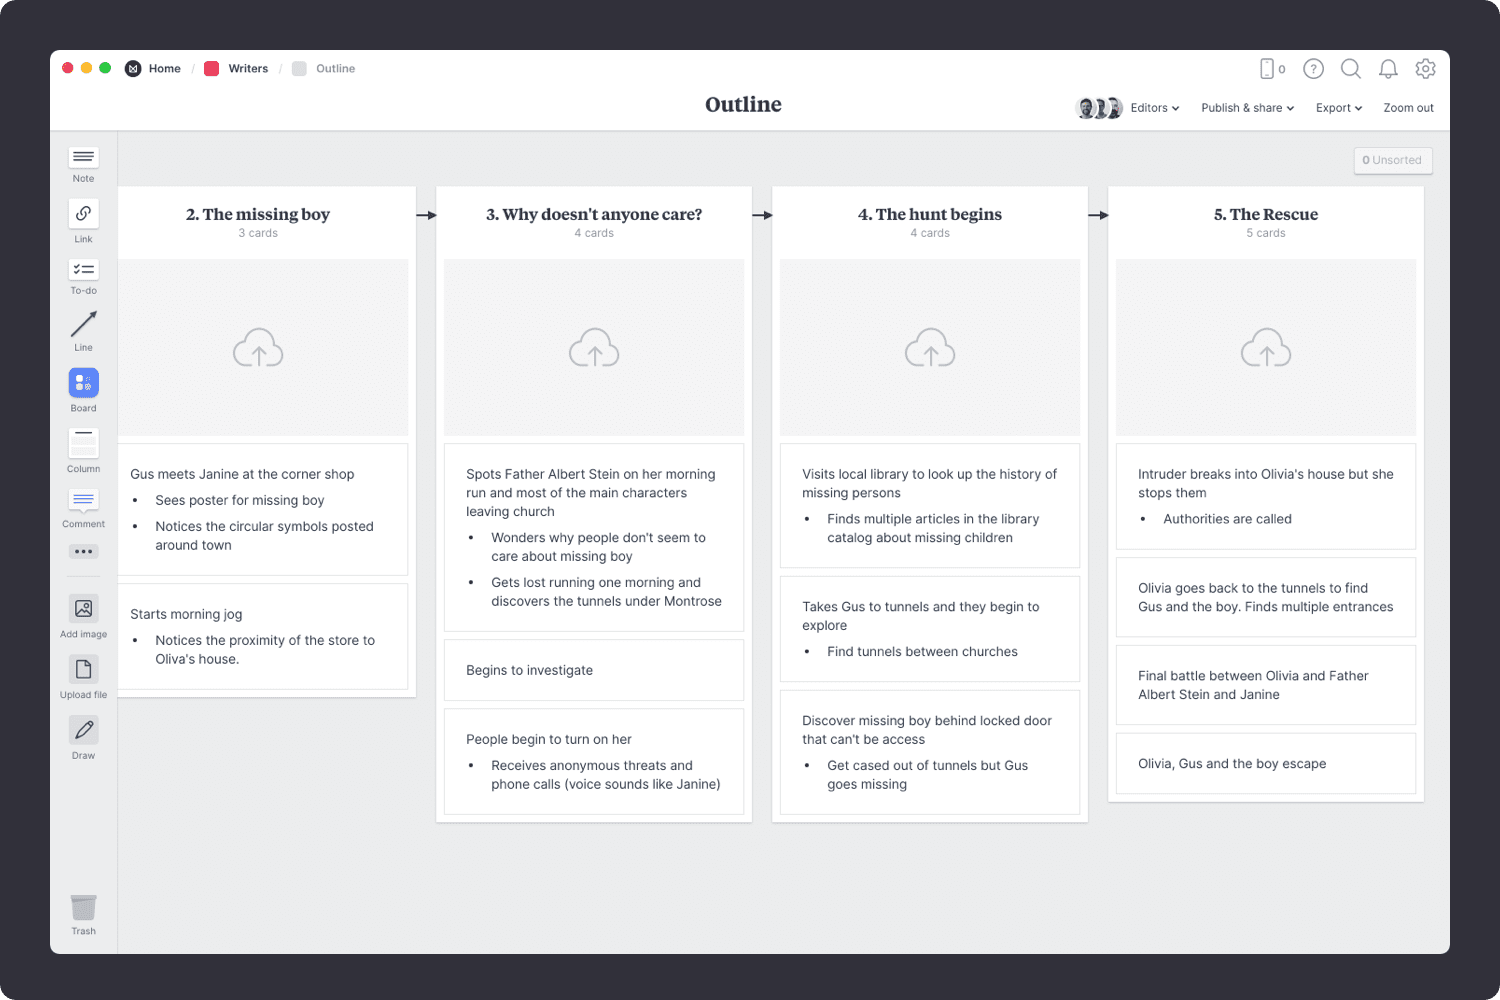Image resolution: width=1500 pixels, height=1000 pixels.
Task: Select the Begins to investigate card
Action: pos(594,670)
